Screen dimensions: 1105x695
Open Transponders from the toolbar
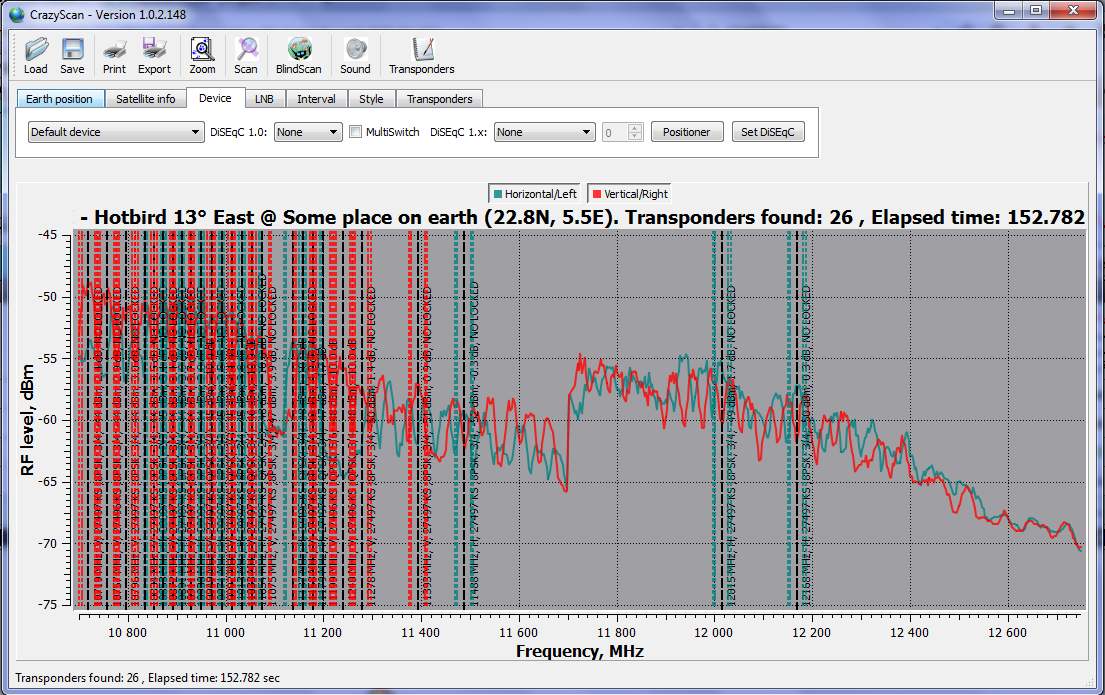(x=422, y=50)
